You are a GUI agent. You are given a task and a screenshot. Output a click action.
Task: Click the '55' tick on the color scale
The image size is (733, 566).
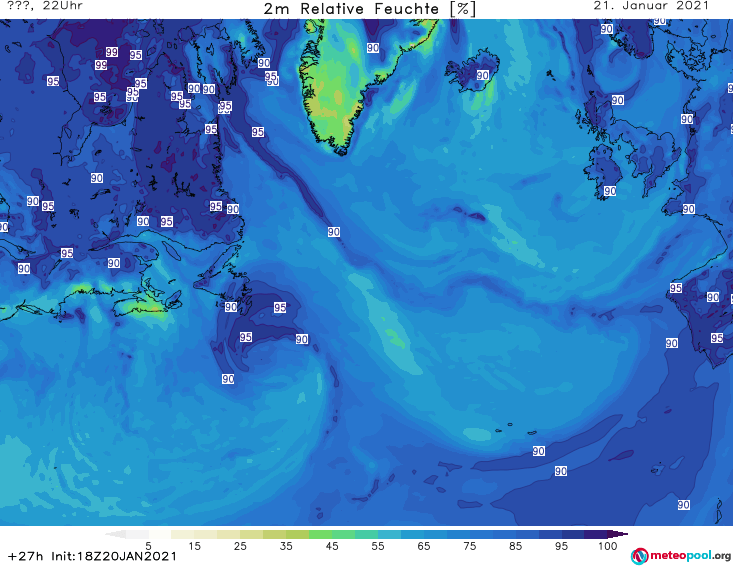(x=378, y=546)
